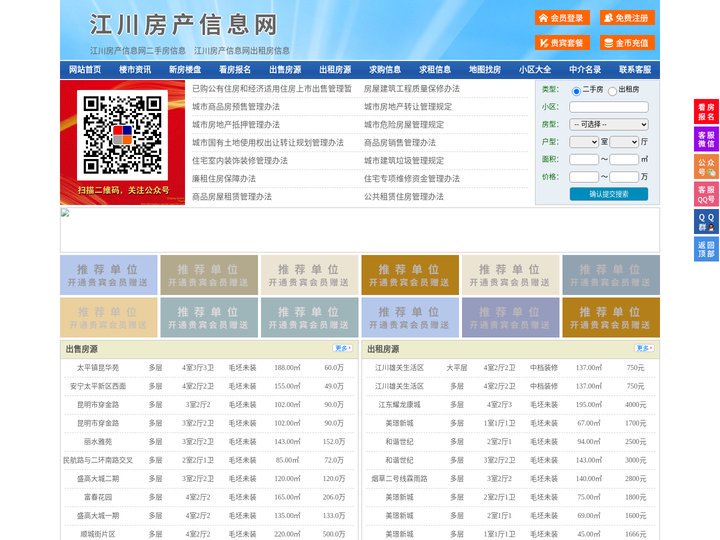Viewport: 720px width, 540px height.
Task: Go to 网站首页 in navigation
Action: pos(85,70)
